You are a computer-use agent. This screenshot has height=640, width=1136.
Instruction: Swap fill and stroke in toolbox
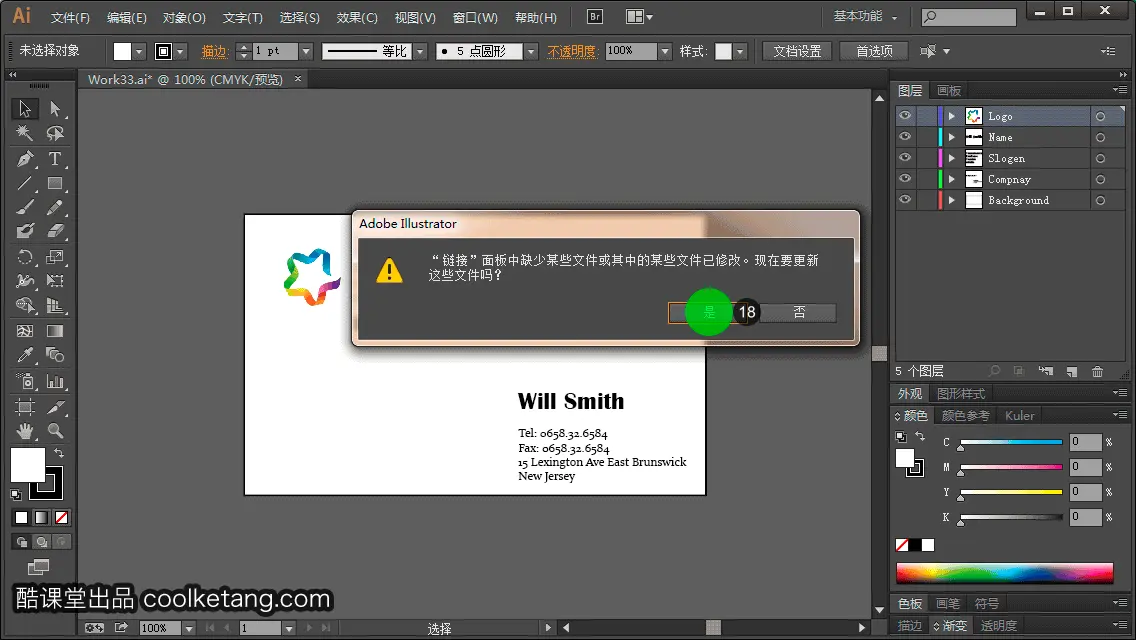coord(59,453)
